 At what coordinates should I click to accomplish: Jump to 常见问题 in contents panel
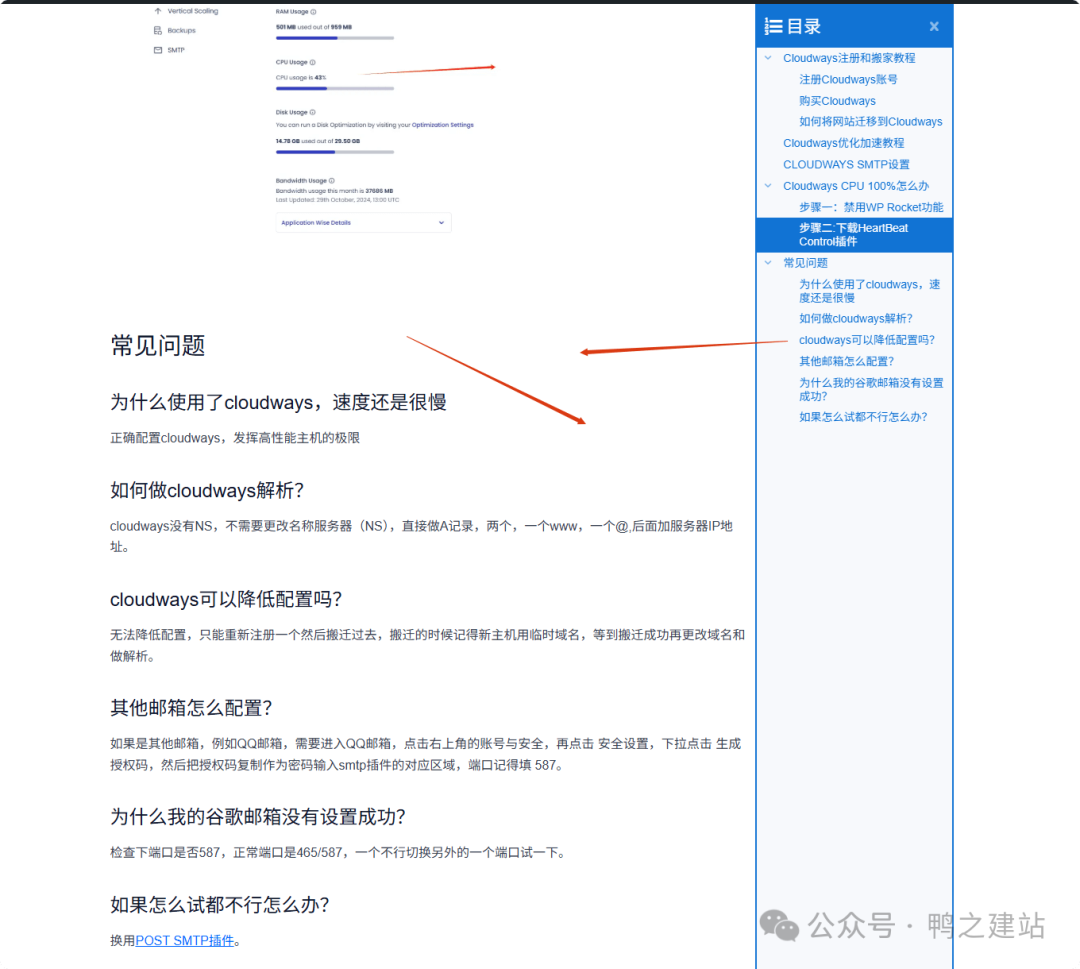pos(805,262)
